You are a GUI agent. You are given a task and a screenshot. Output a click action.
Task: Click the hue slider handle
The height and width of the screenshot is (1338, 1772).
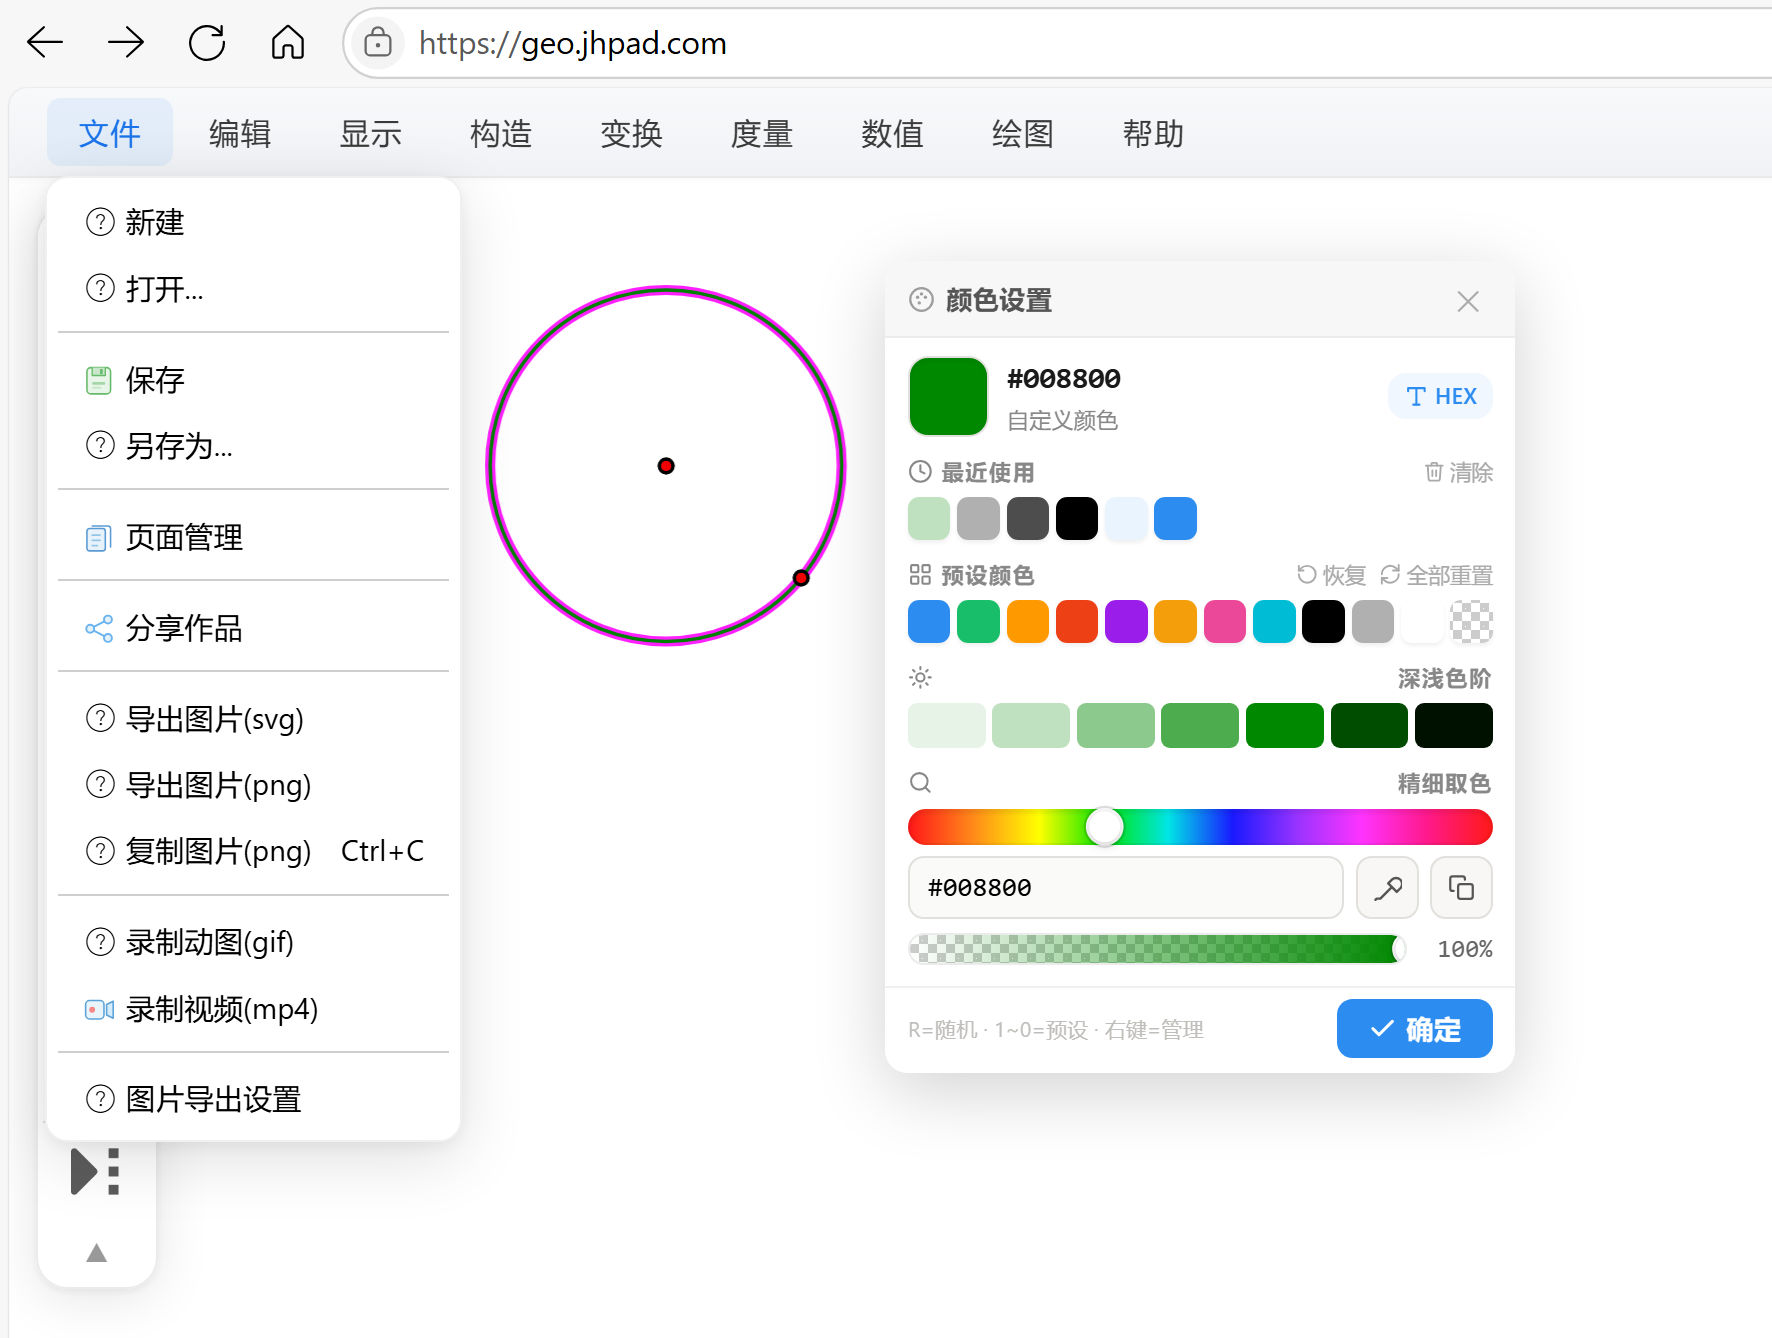tap(1105, 827)
